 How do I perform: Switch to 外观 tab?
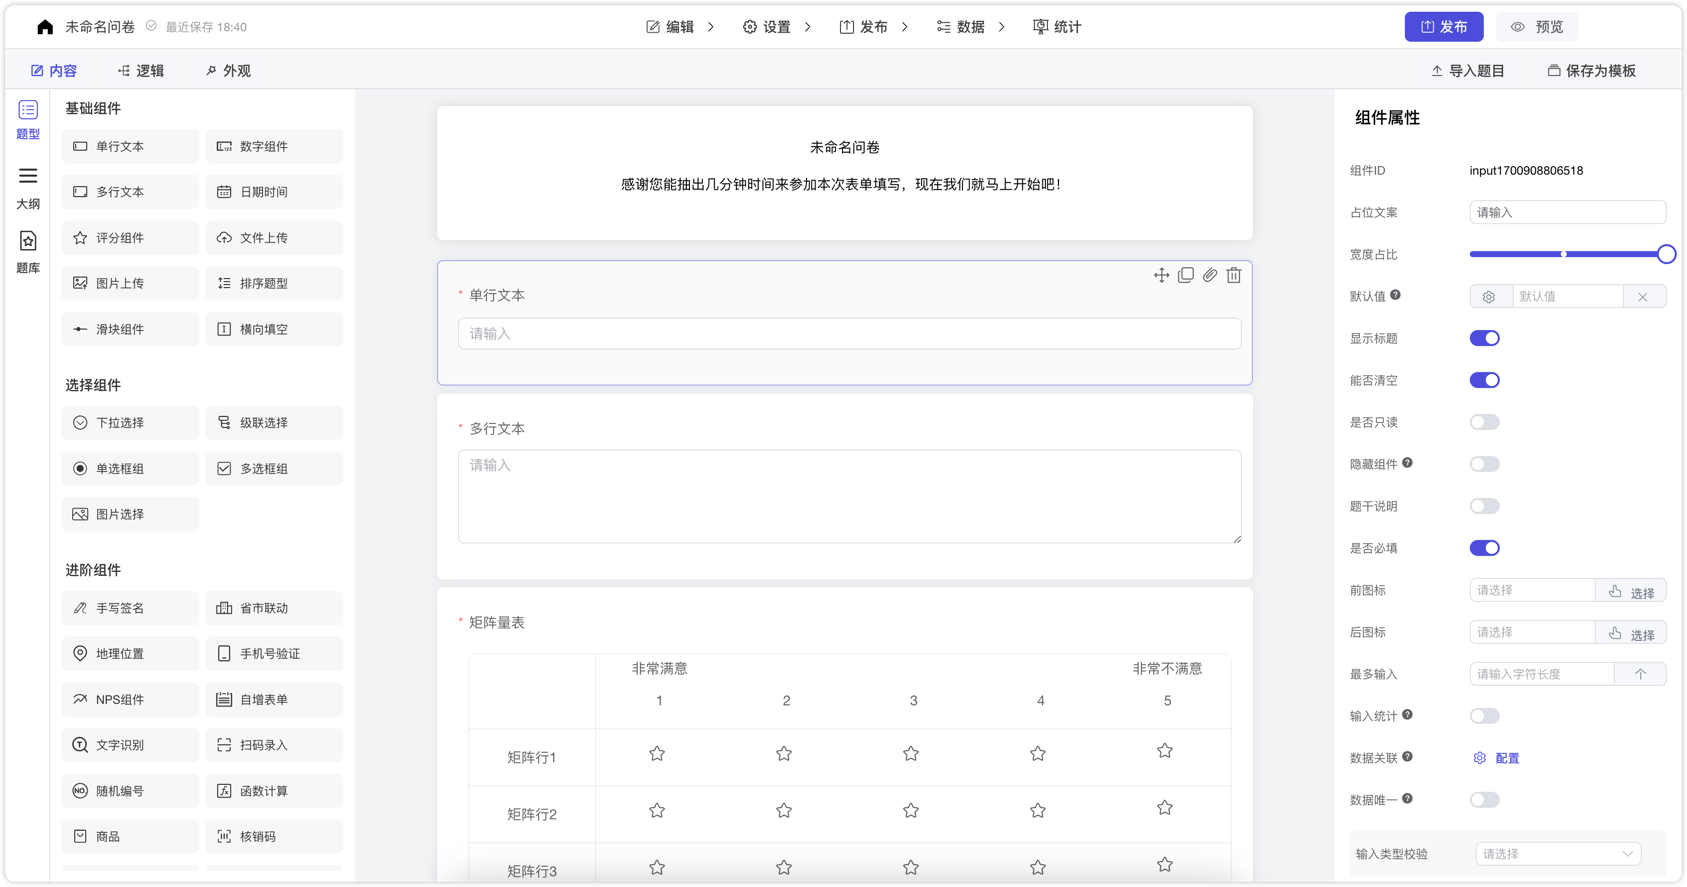(228, 71)
